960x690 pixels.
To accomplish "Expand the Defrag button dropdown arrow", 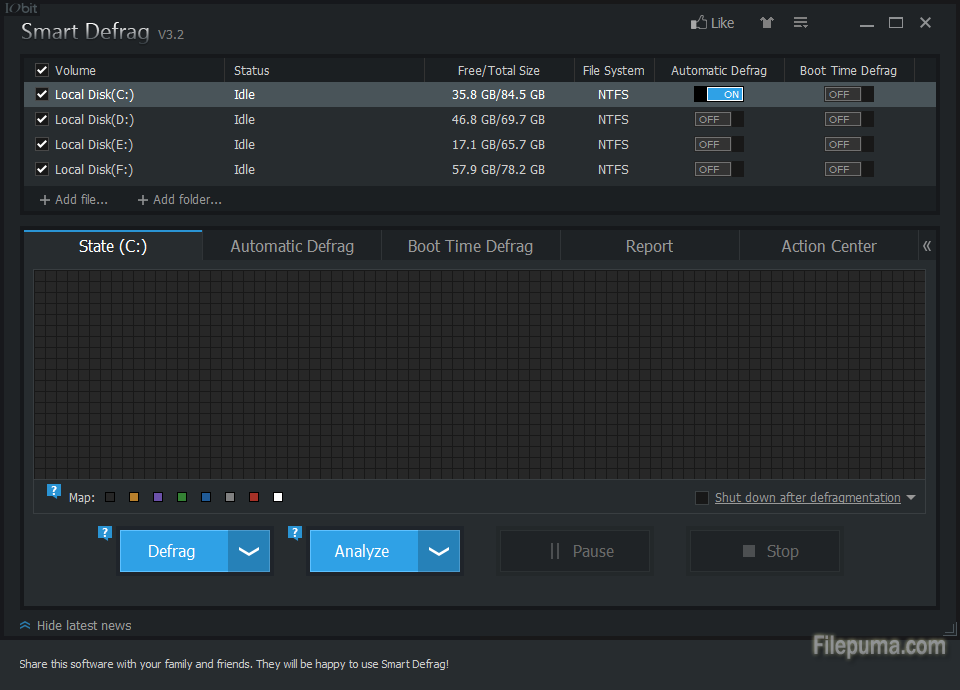I will click(249, 552).
